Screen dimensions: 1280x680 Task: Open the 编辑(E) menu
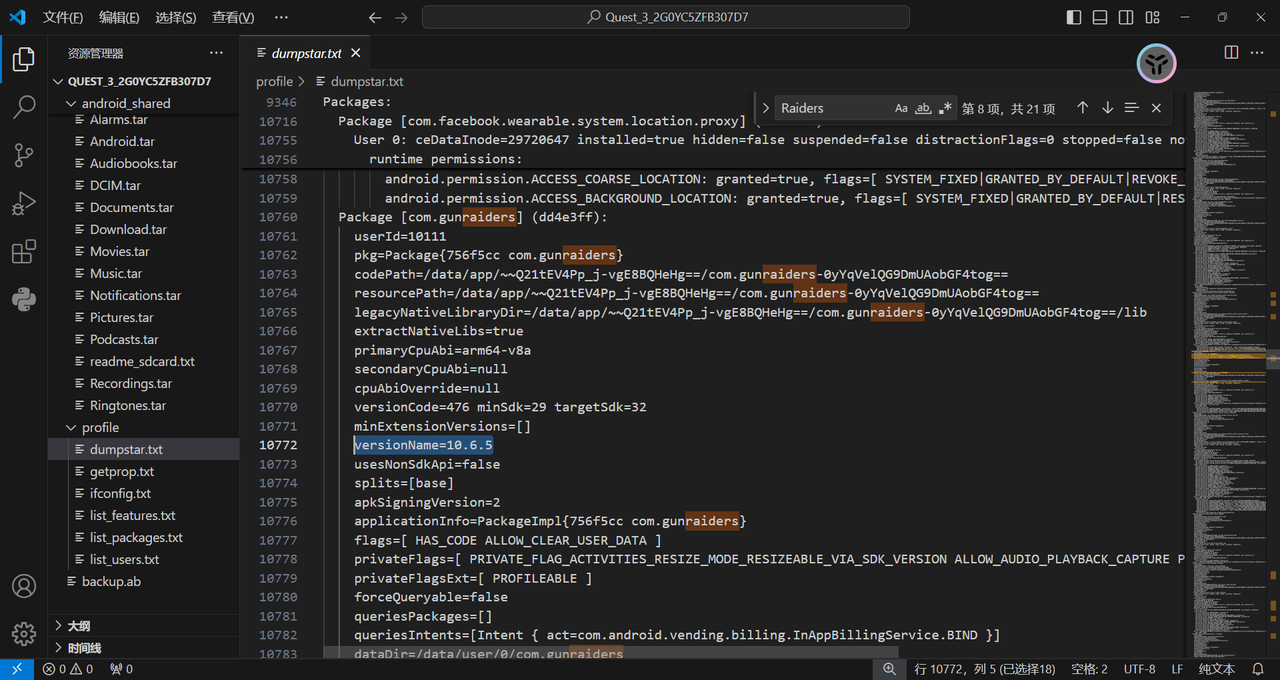119,17
